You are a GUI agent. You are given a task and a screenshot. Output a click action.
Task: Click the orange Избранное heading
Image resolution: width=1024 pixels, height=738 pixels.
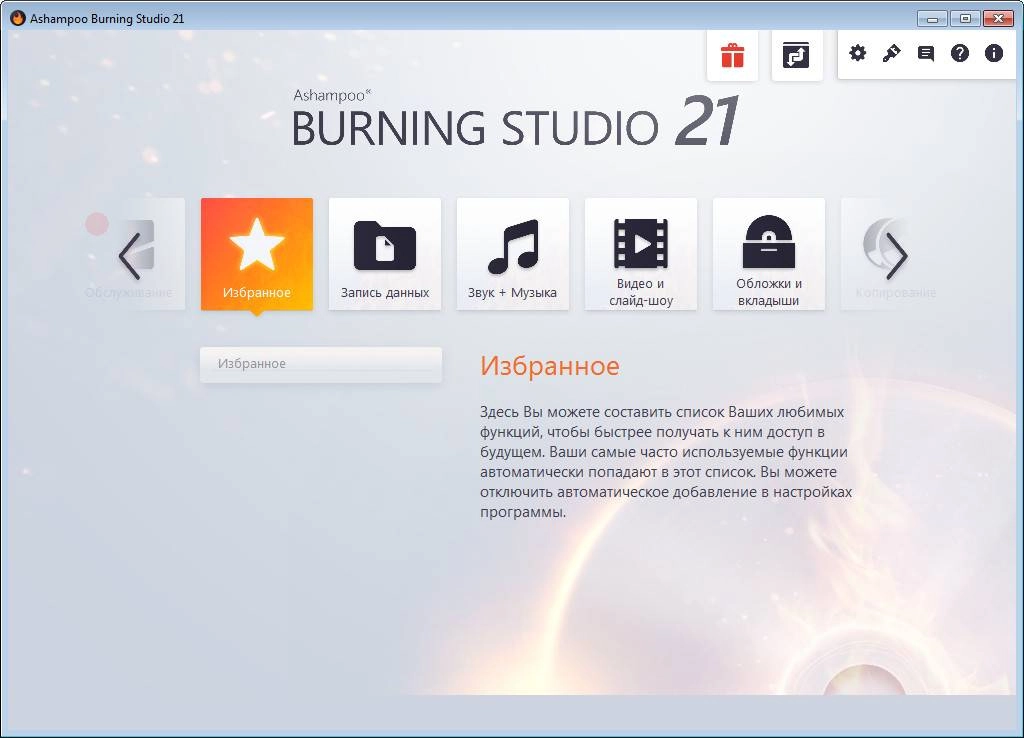tap(549, 366)
